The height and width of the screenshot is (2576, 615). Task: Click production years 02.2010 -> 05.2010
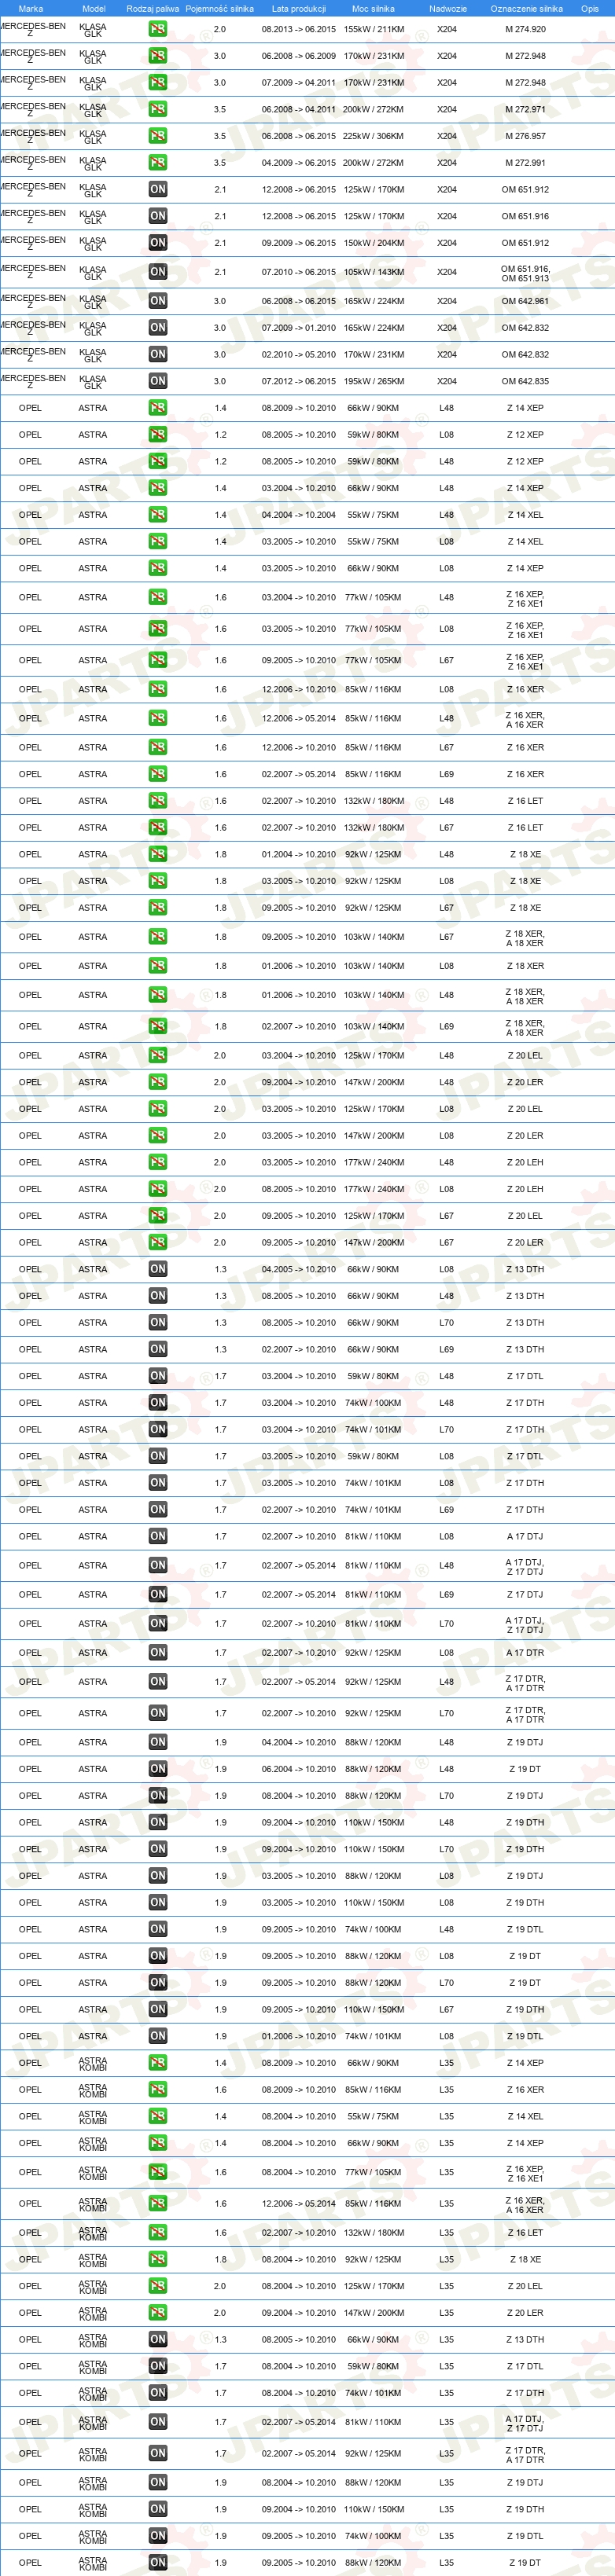point(299,354)
